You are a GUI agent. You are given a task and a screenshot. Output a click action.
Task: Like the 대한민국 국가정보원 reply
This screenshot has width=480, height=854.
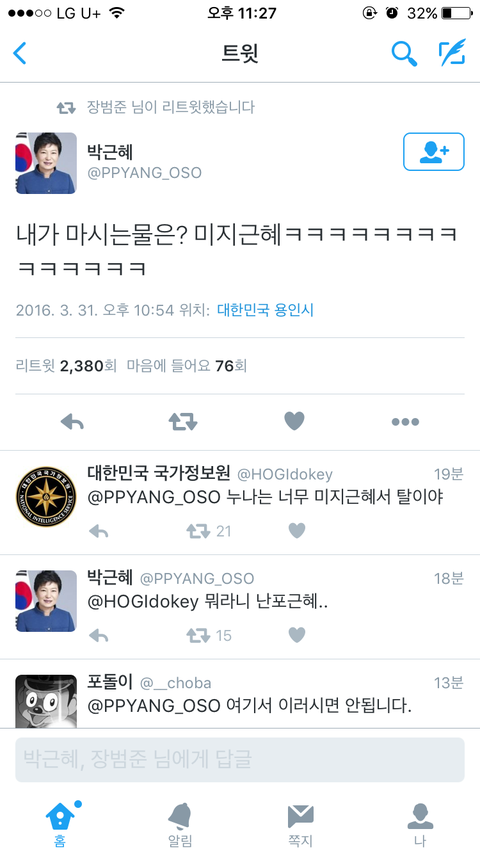coord(296,530)
